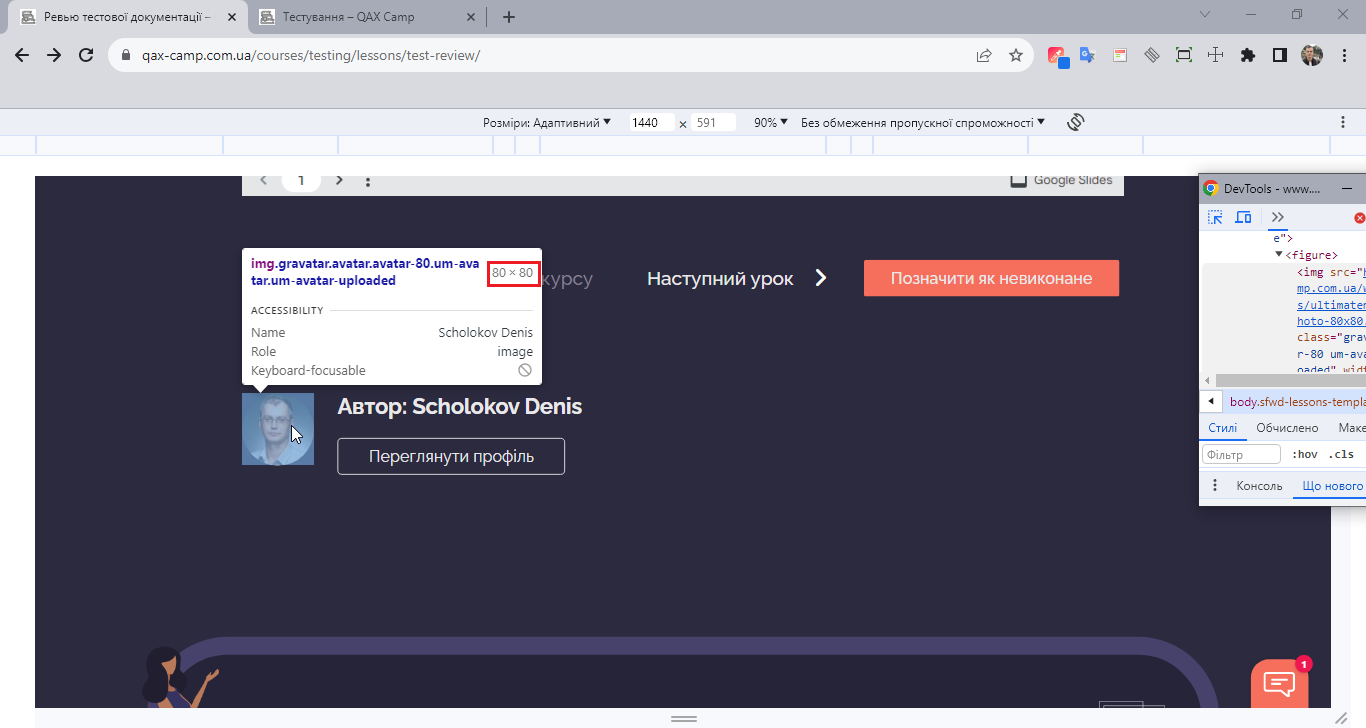Open the DevTools drawer three-dot menu
The image size is (1366, 728).
tap(1215, 486)
